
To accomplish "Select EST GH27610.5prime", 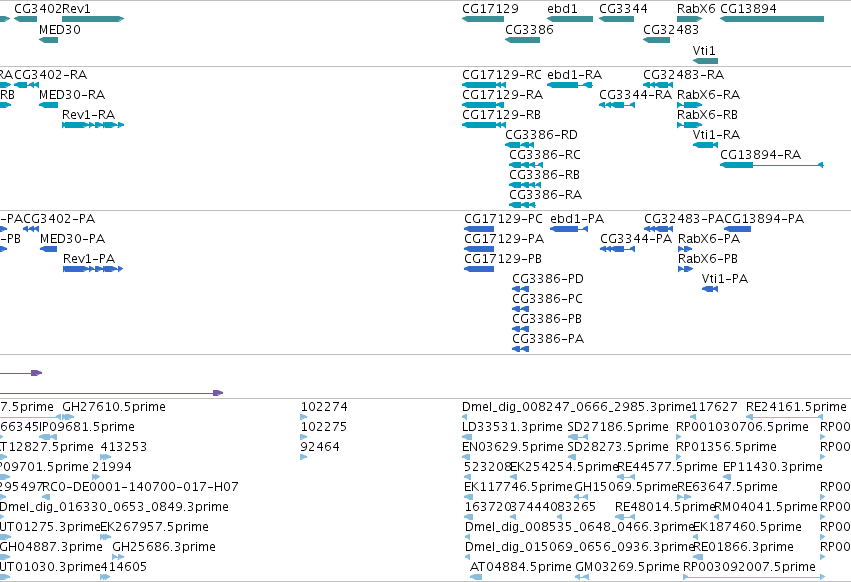I will 114,407.
